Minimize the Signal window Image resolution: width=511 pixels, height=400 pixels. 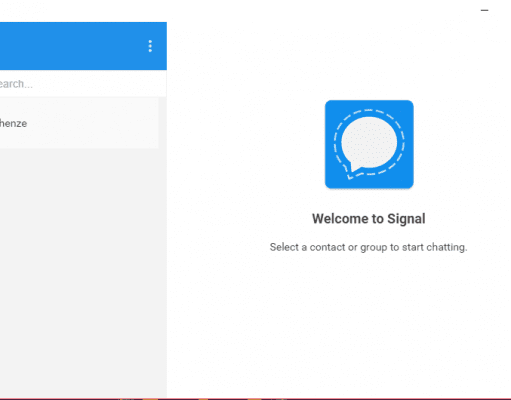pos(484,10)
